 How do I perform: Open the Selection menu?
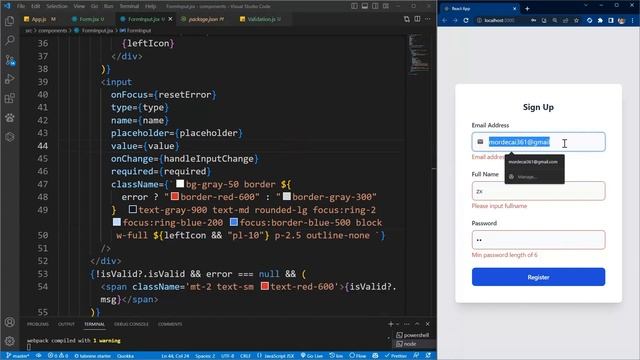pyautogui.click(x=57, y=6)
